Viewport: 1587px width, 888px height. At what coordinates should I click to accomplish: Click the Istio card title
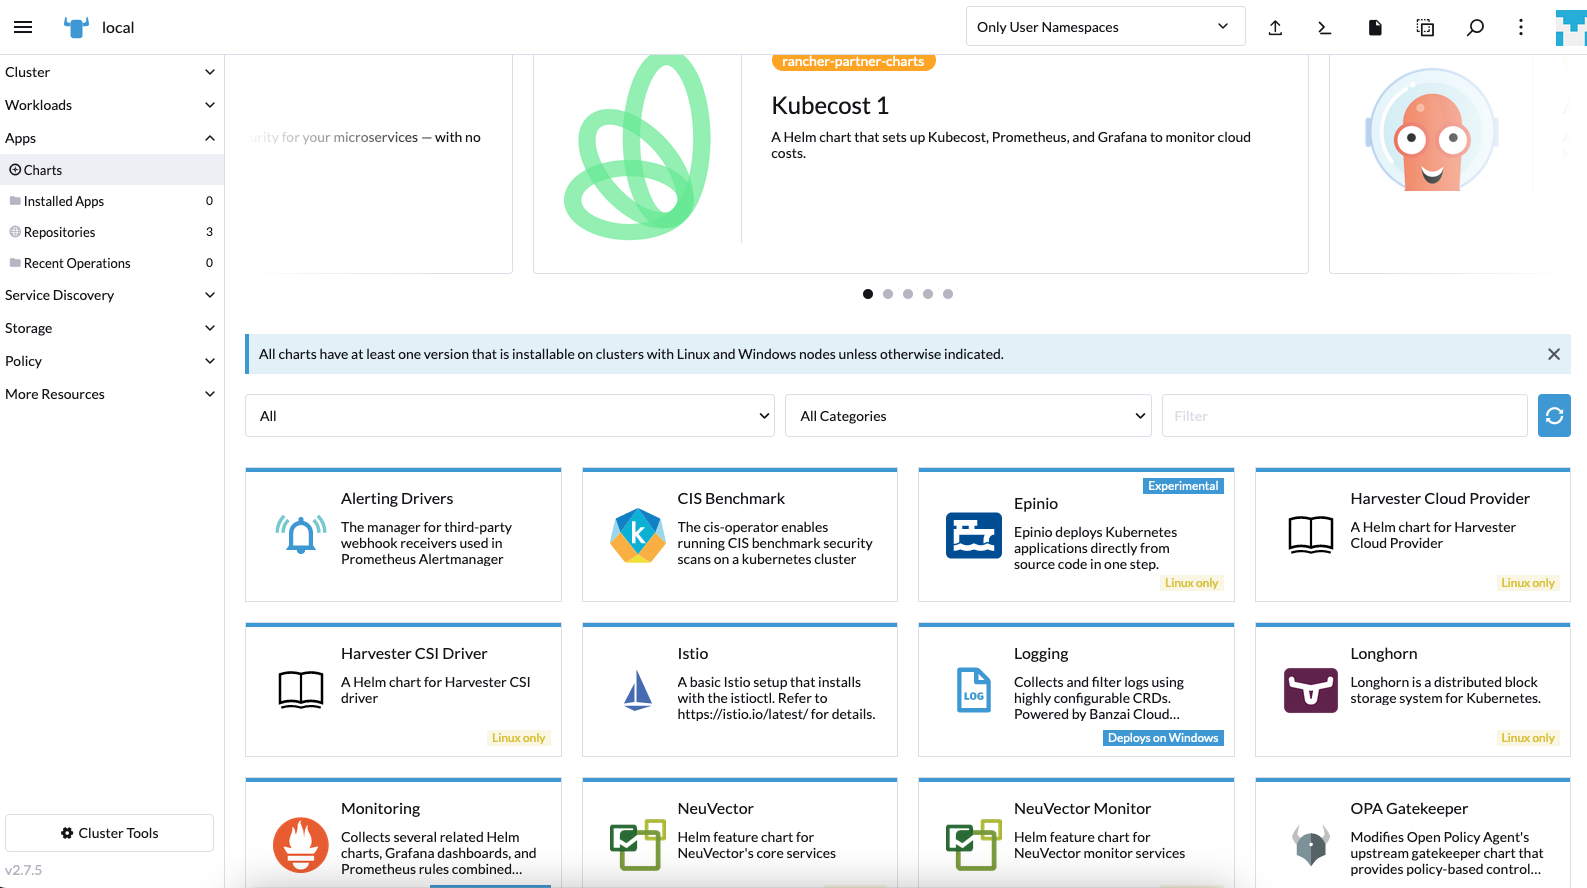tap(693, 653)
